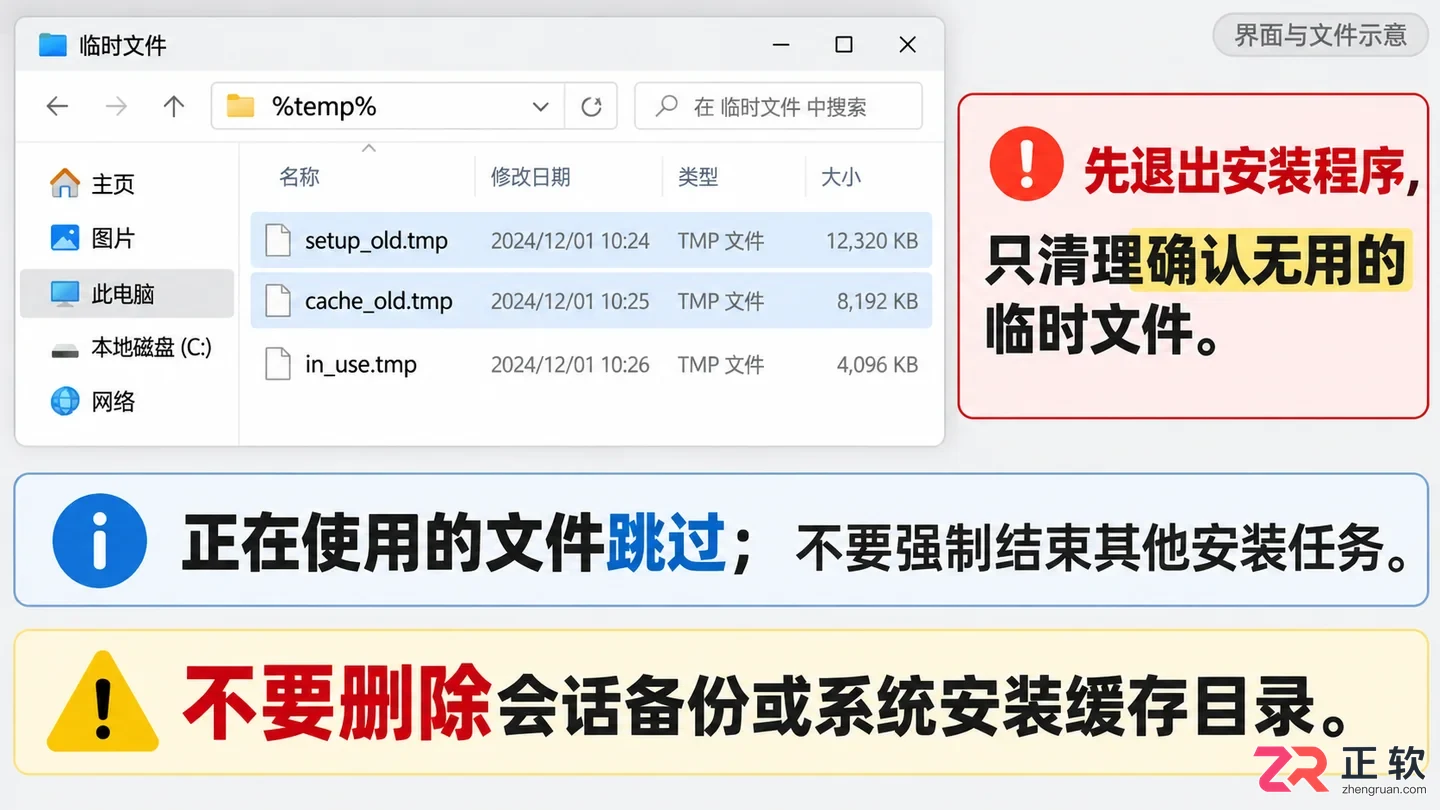Image resolution: width=1440 pixels, height=810 pixels.
Task: Click the file icon beside cache_old.tmp
Action: click(x=277, y=300)
